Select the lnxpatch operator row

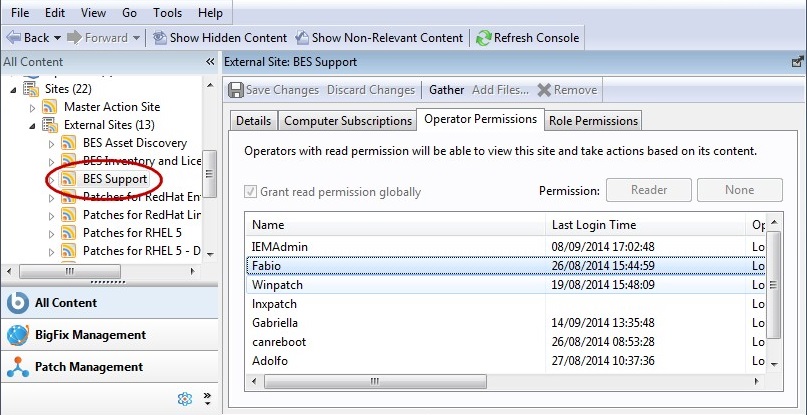(x=505, y=304)
